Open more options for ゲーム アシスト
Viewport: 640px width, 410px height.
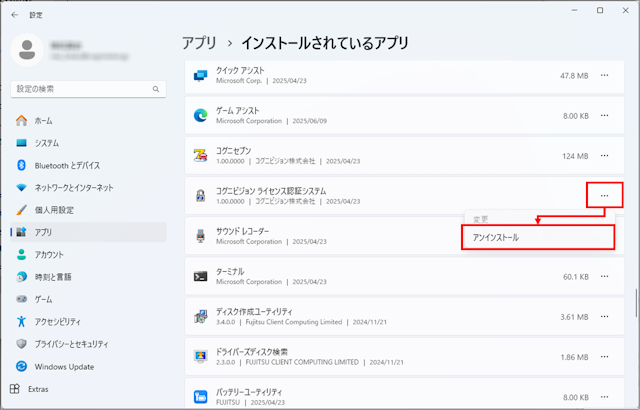point(604,116)
